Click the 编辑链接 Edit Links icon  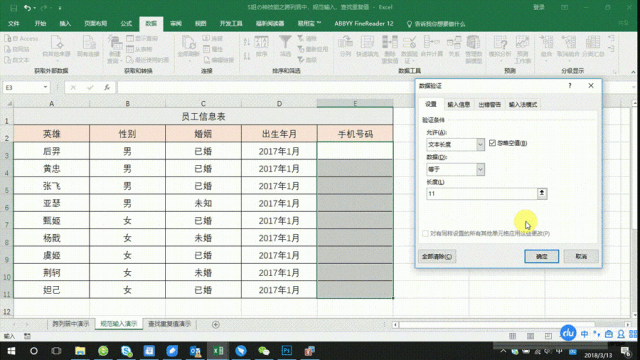click(x=219, y=60)
